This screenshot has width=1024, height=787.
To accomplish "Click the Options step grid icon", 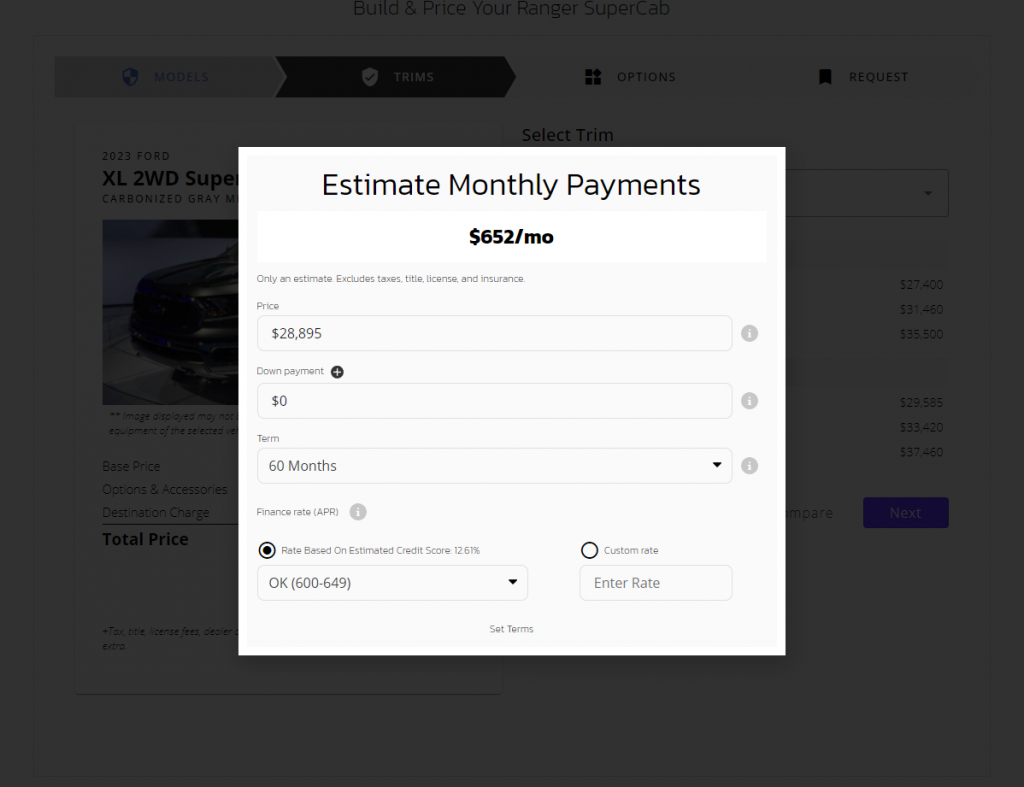I will (593, 77).
